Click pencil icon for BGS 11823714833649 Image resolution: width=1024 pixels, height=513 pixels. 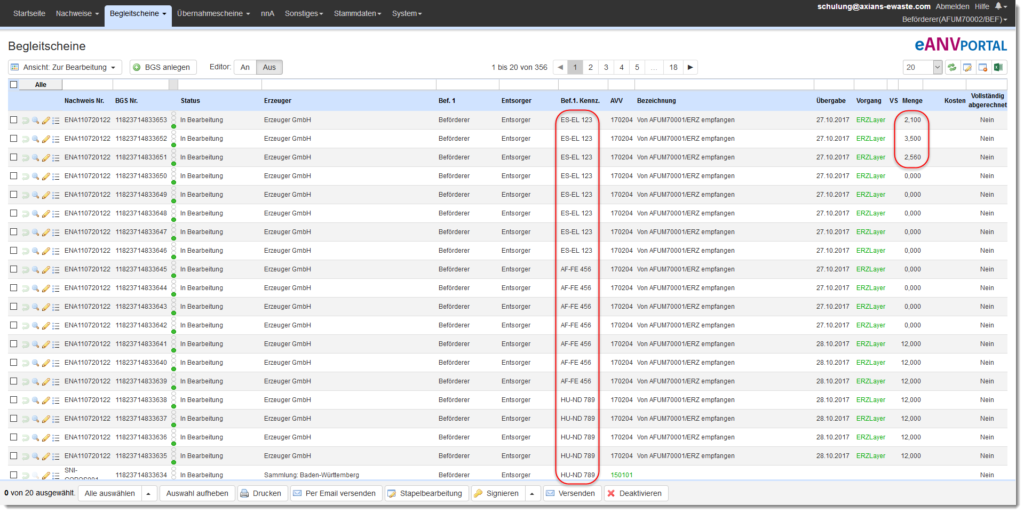(x=46, y=194)
